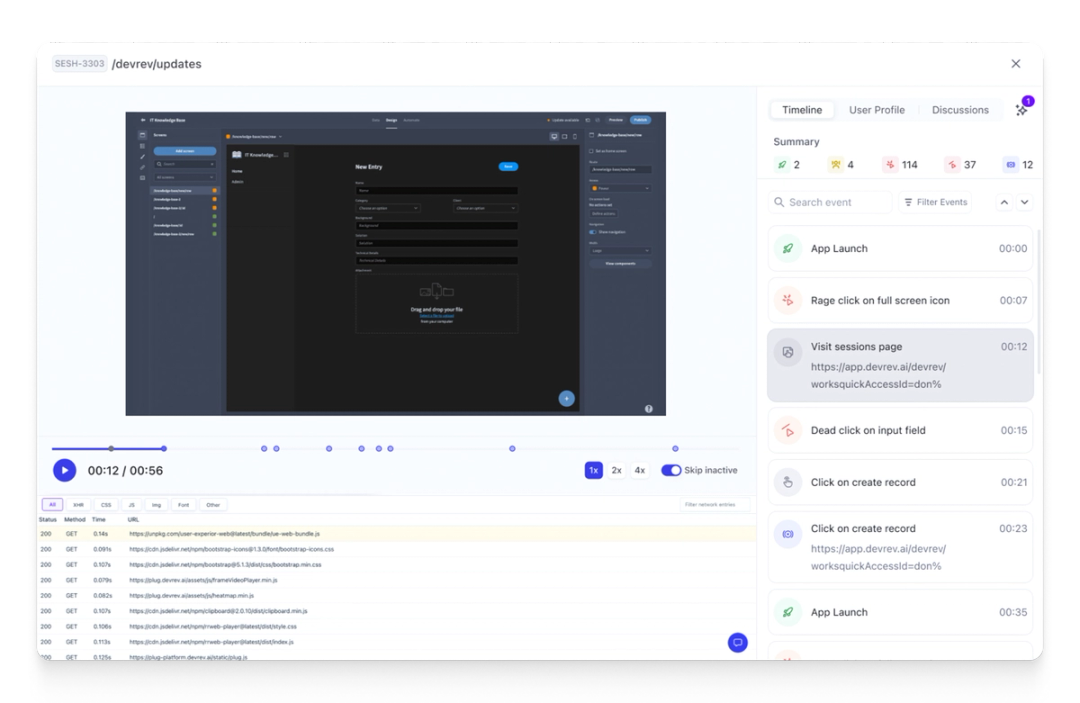The width and height of the screenshot is (1080, 703).
Task: Click the App Launch summary count icon
Action: pyautogui.click(x=782, y=165)
